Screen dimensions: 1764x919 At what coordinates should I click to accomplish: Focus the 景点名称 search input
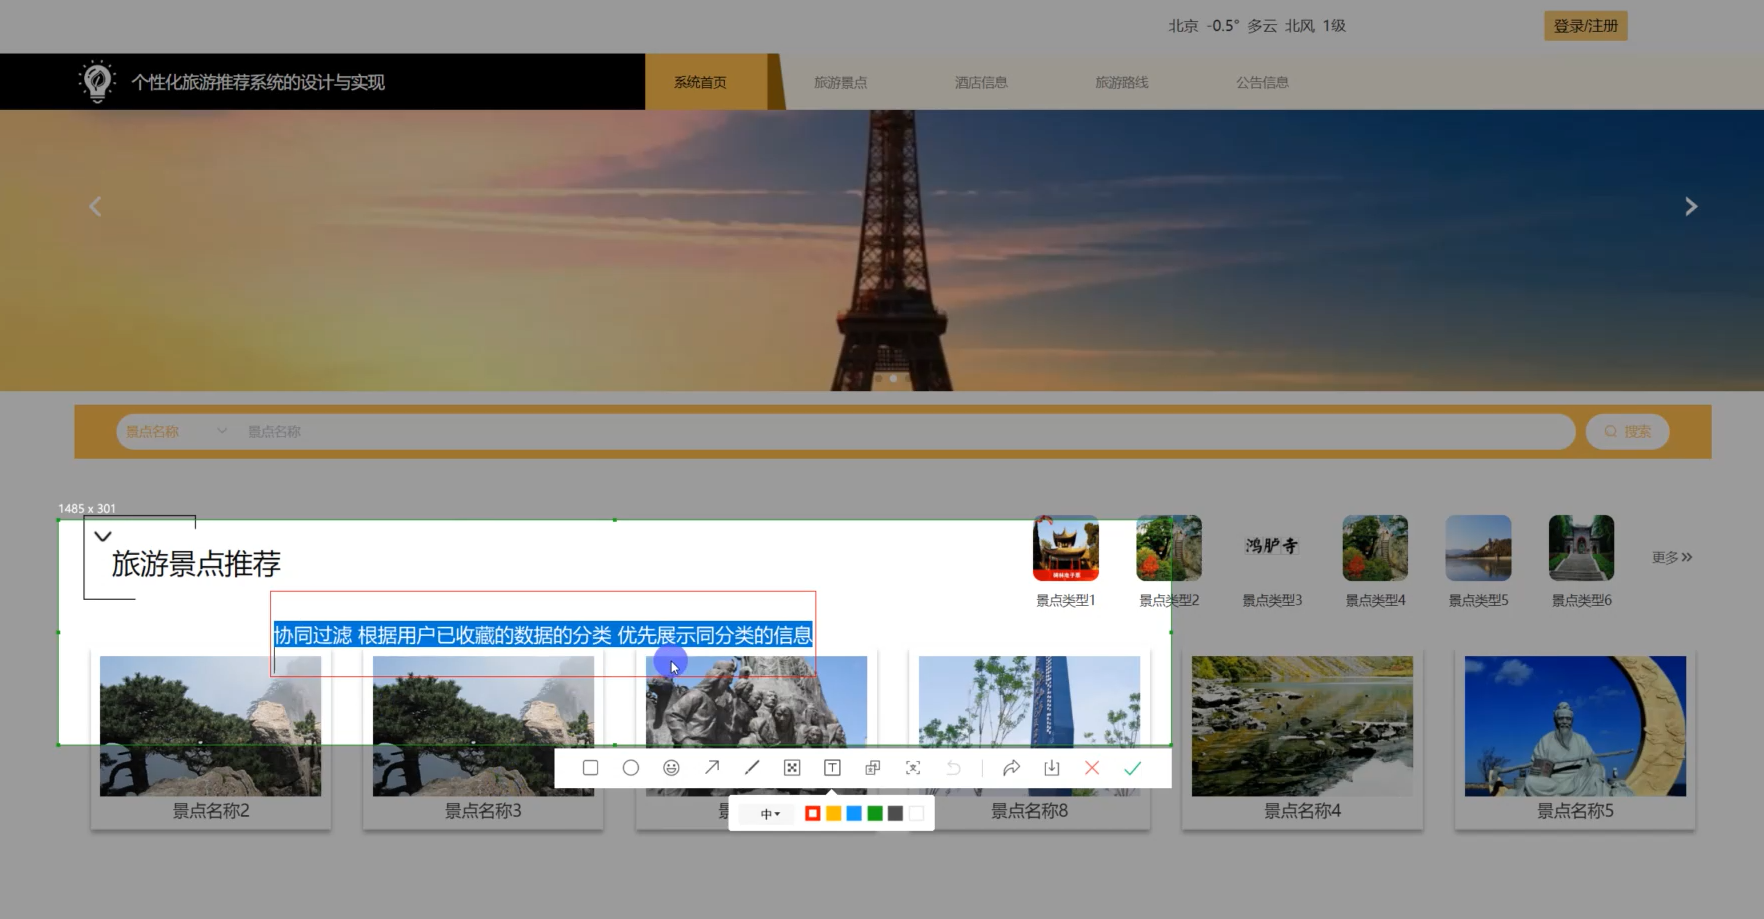tap(905, 432)
